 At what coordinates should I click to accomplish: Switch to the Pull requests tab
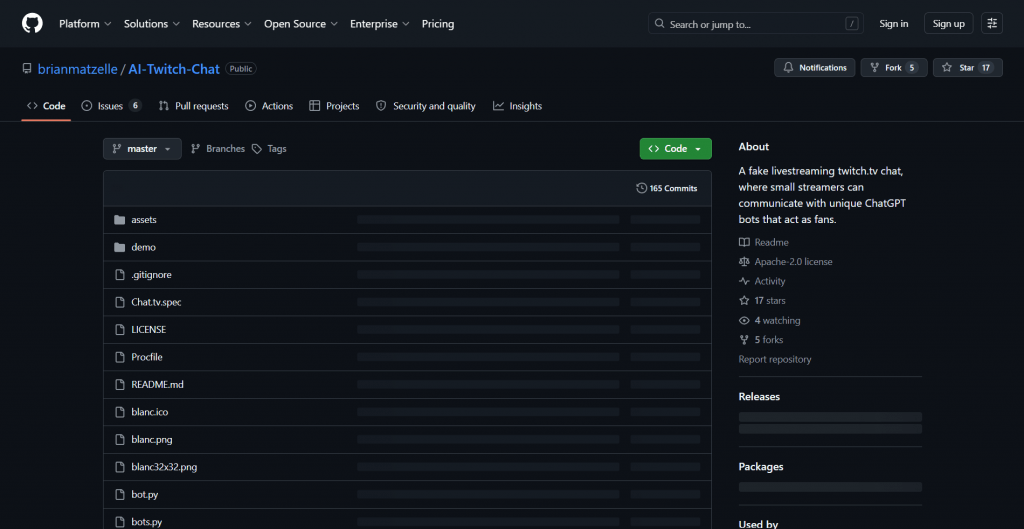(193, 106)
